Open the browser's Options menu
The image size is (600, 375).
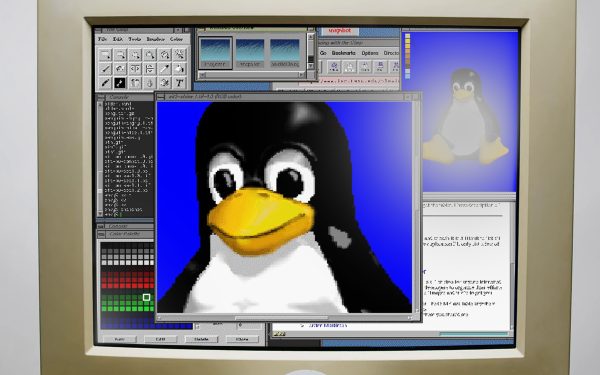(370, 53)
